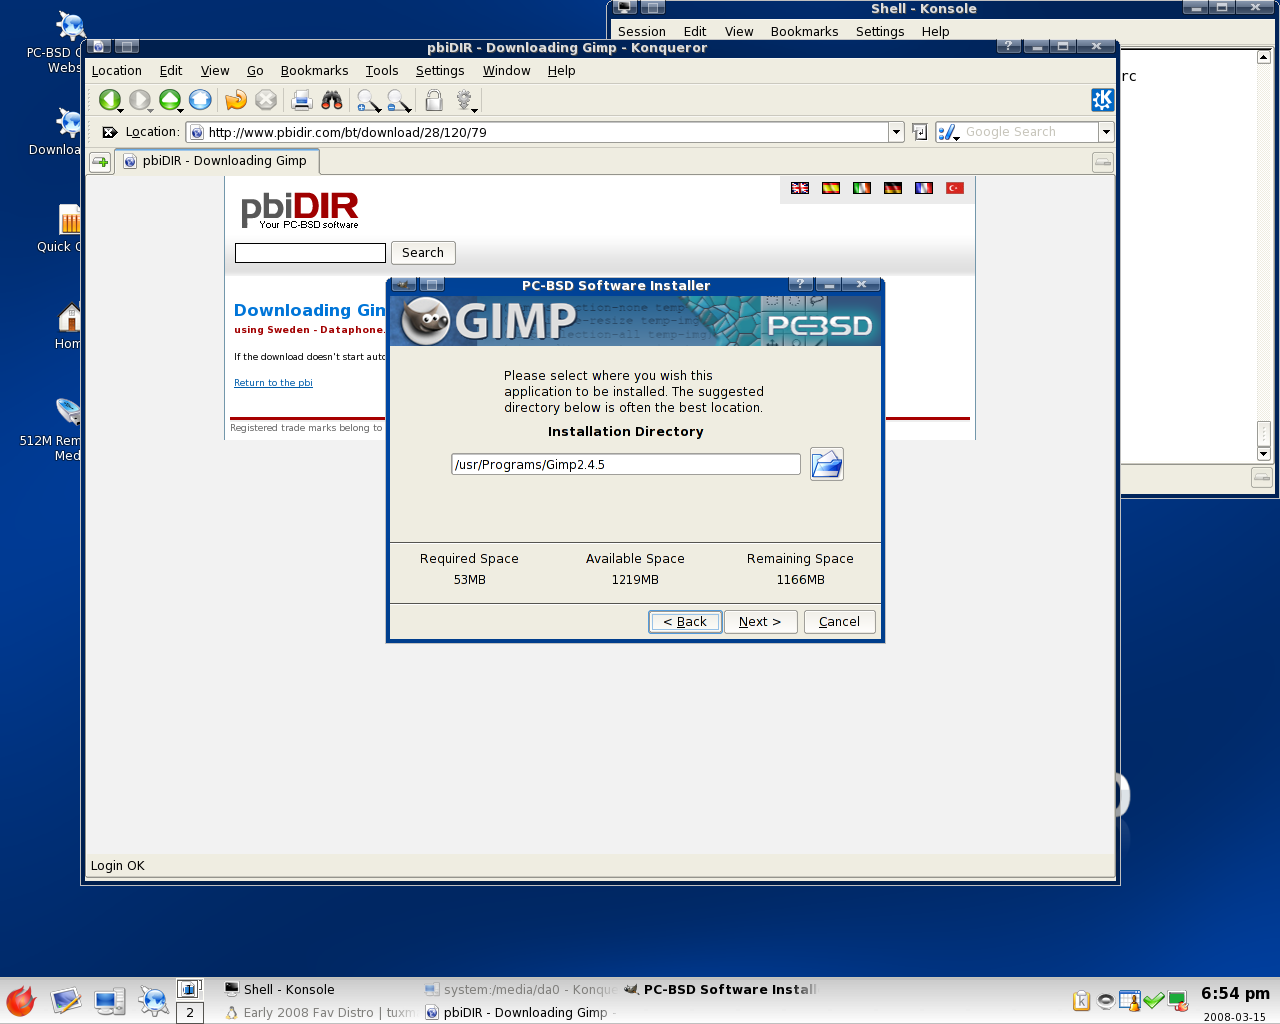Click the green checkmark icon in the system tray

click(1154, 1000)
